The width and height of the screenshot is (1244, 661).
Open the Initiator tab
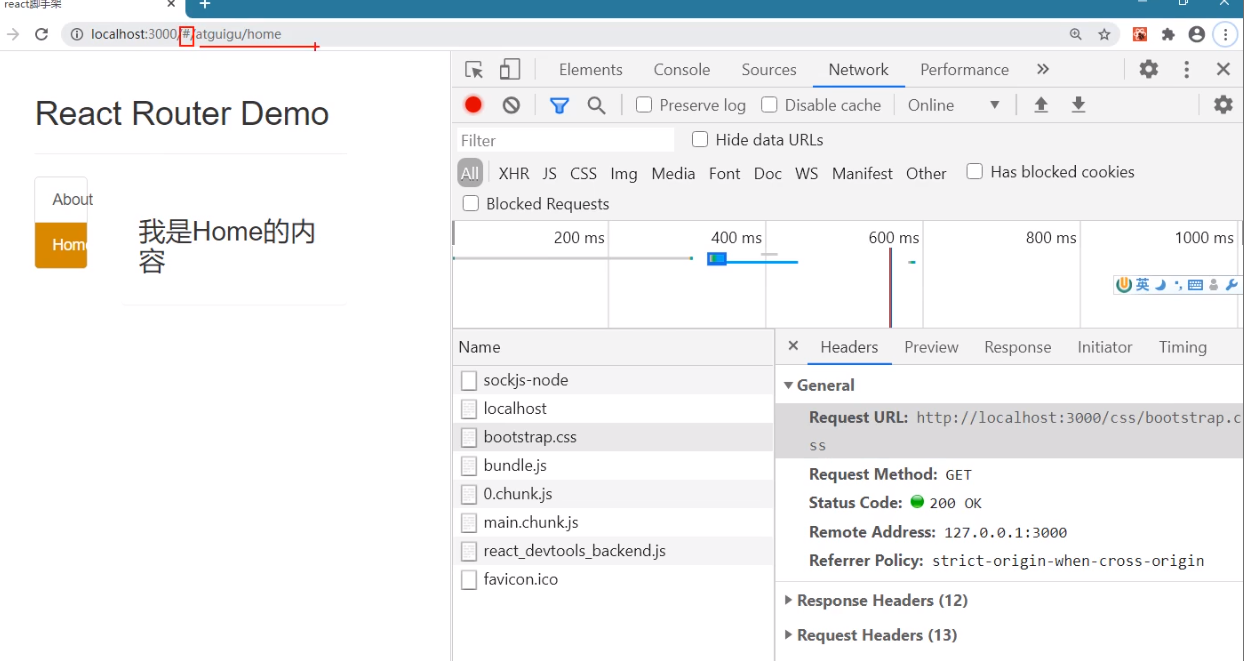(1105, 347)
